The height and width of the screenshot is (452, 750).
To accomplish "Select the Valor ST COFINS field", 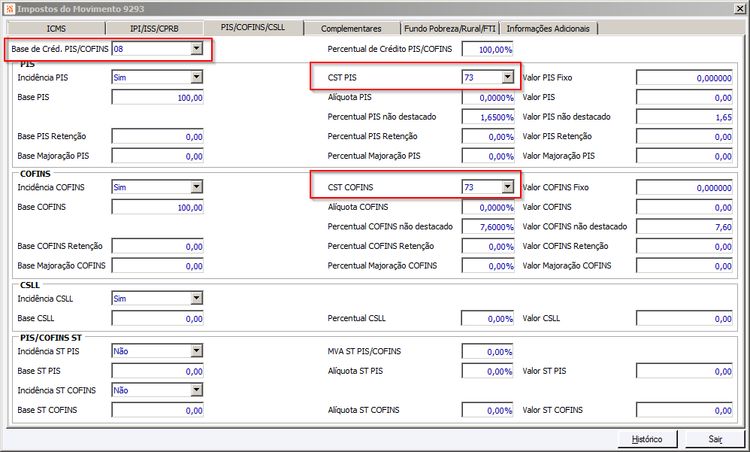I will click(x=684, y=410).
